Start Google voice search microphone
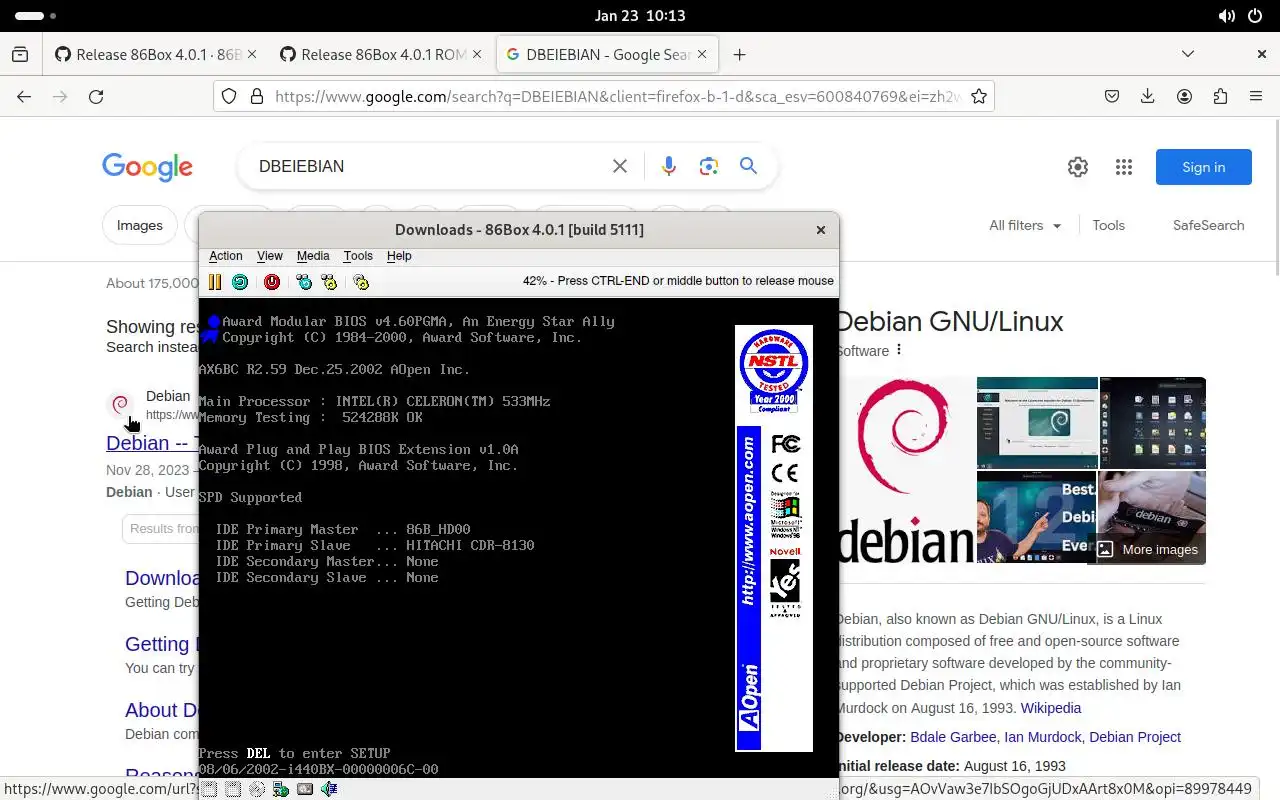1280x800 pixels. 669,167
